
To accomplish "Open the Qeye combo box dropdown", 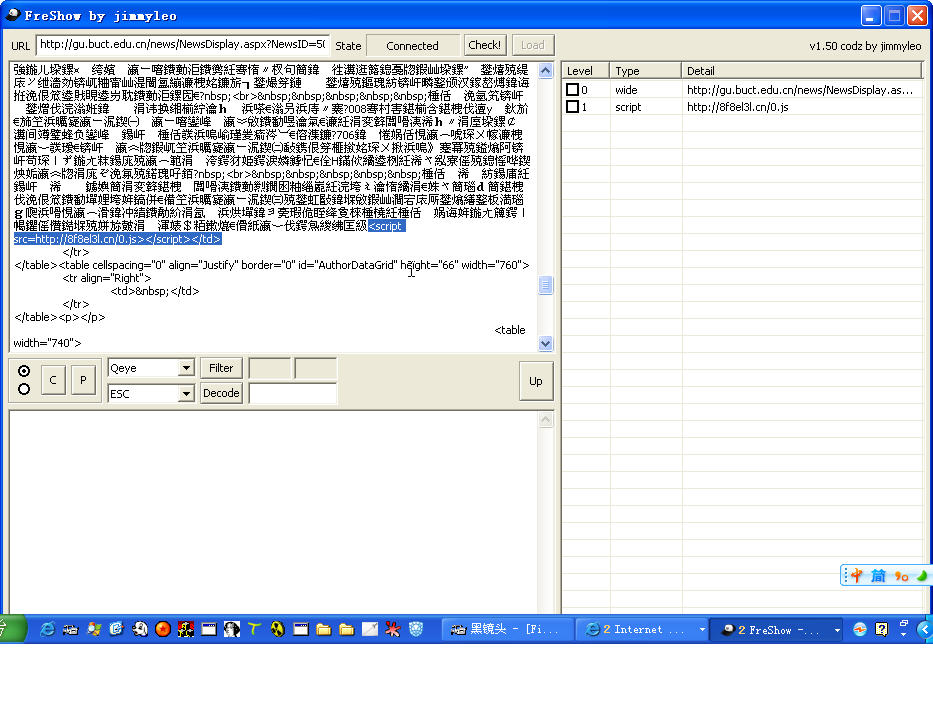I will [x=186, y=368].
